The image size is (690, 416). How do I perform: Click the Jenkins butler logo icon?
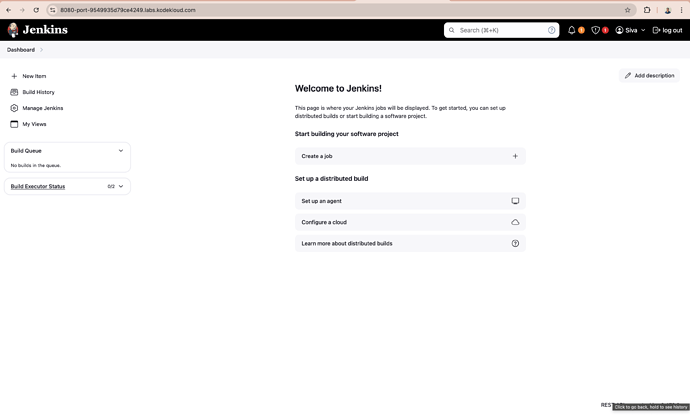[13, 30]
